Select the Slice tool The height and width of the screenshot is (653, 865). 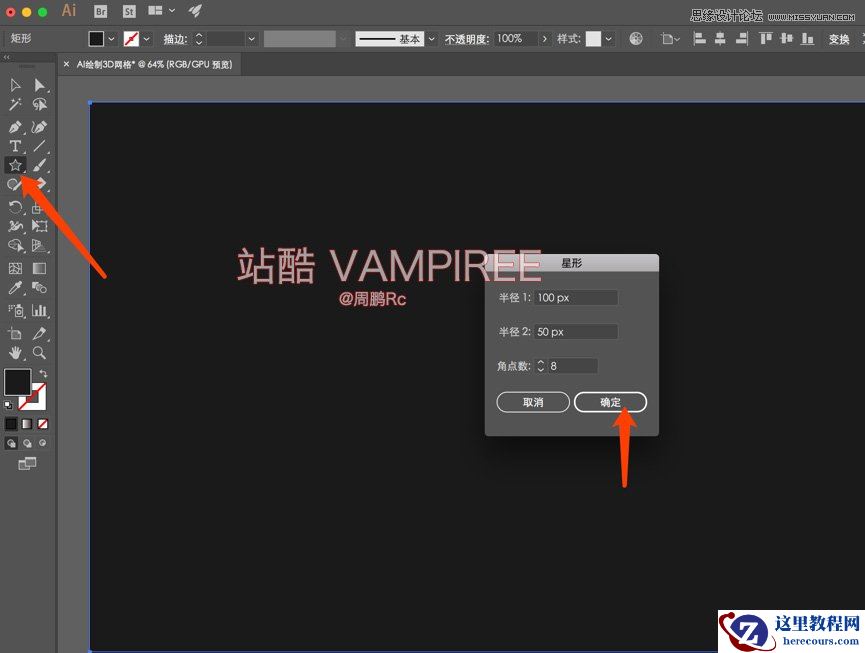(39, 334)
